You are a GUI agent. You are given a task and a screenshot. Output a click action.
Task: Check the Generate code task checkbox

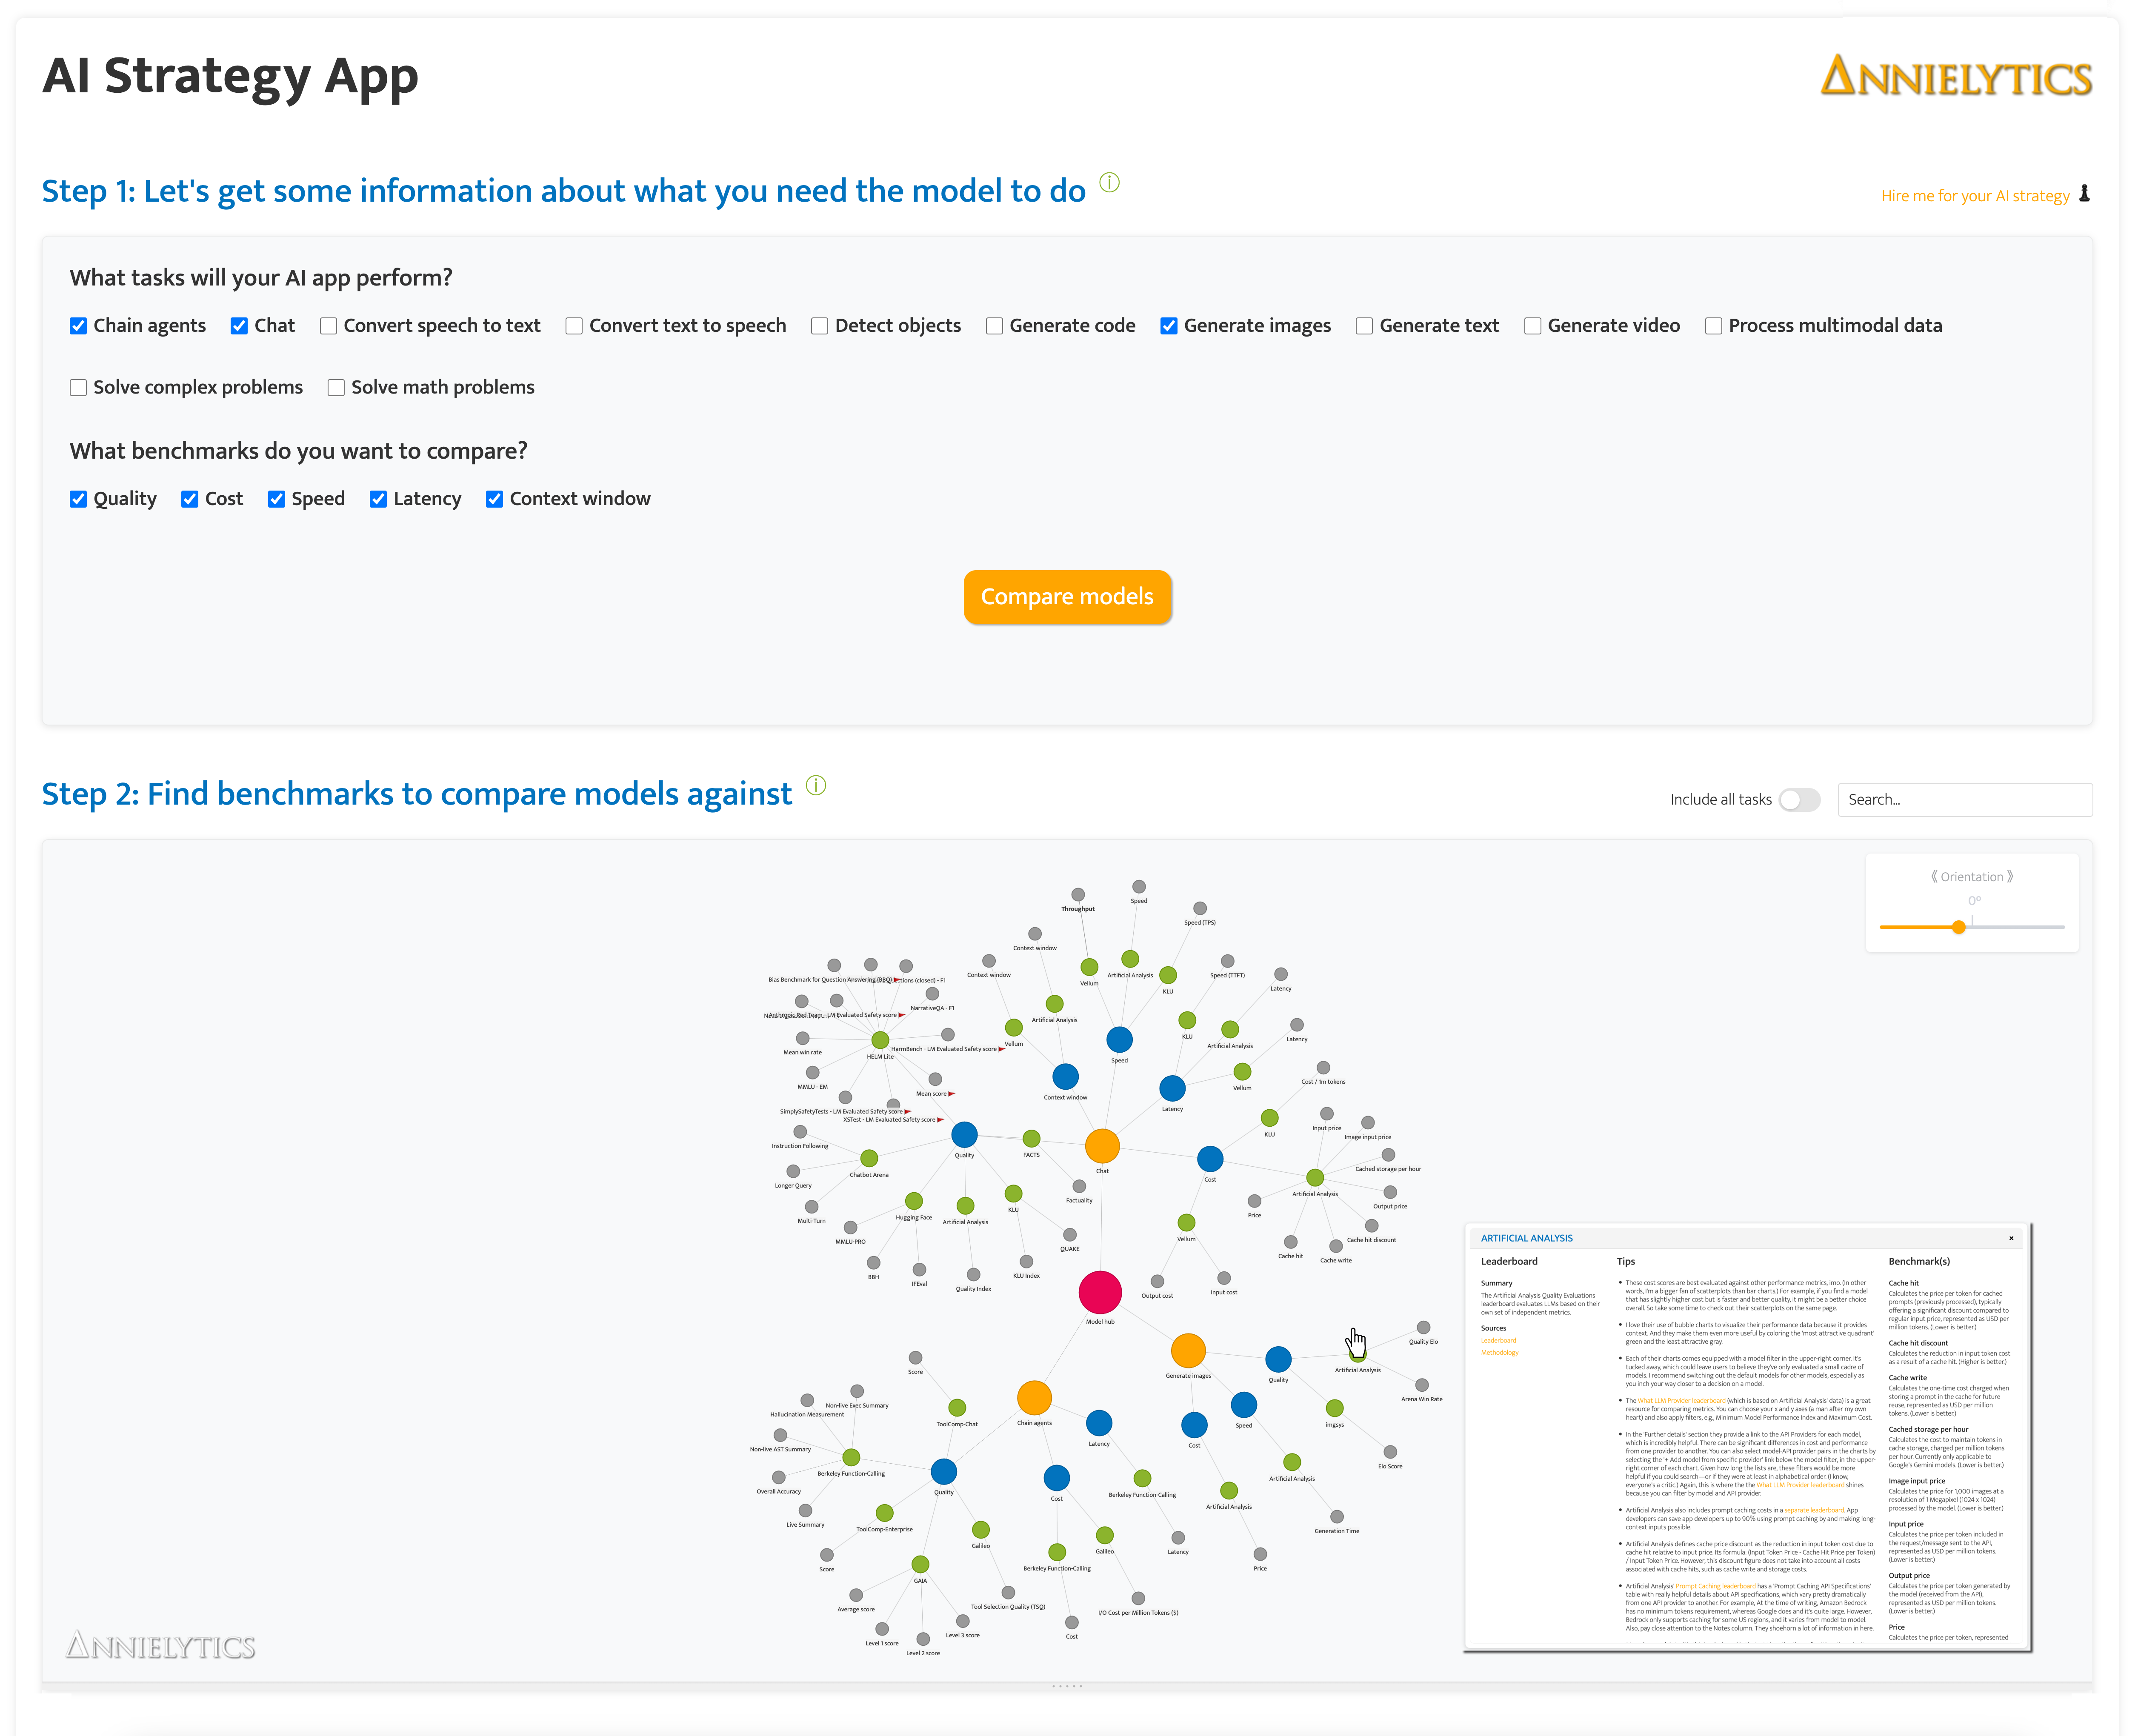994,326
